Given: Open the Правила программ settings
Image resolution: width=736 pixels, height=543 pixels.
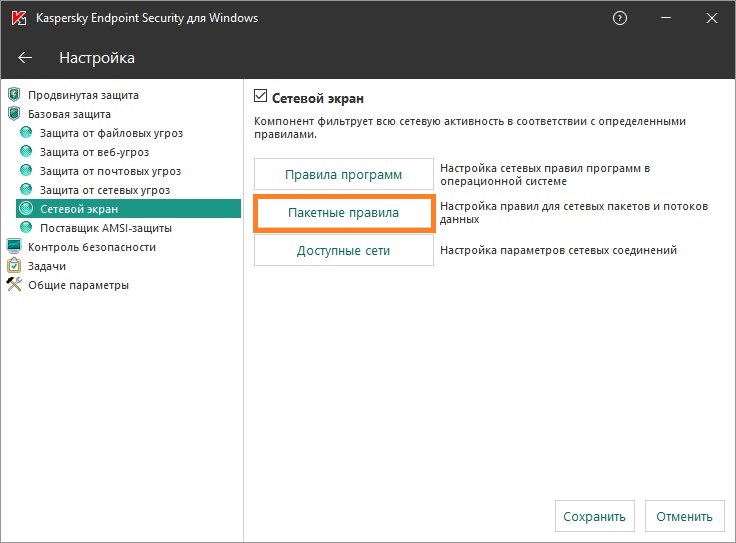Looking at the screenshot, I should (343, 174).
